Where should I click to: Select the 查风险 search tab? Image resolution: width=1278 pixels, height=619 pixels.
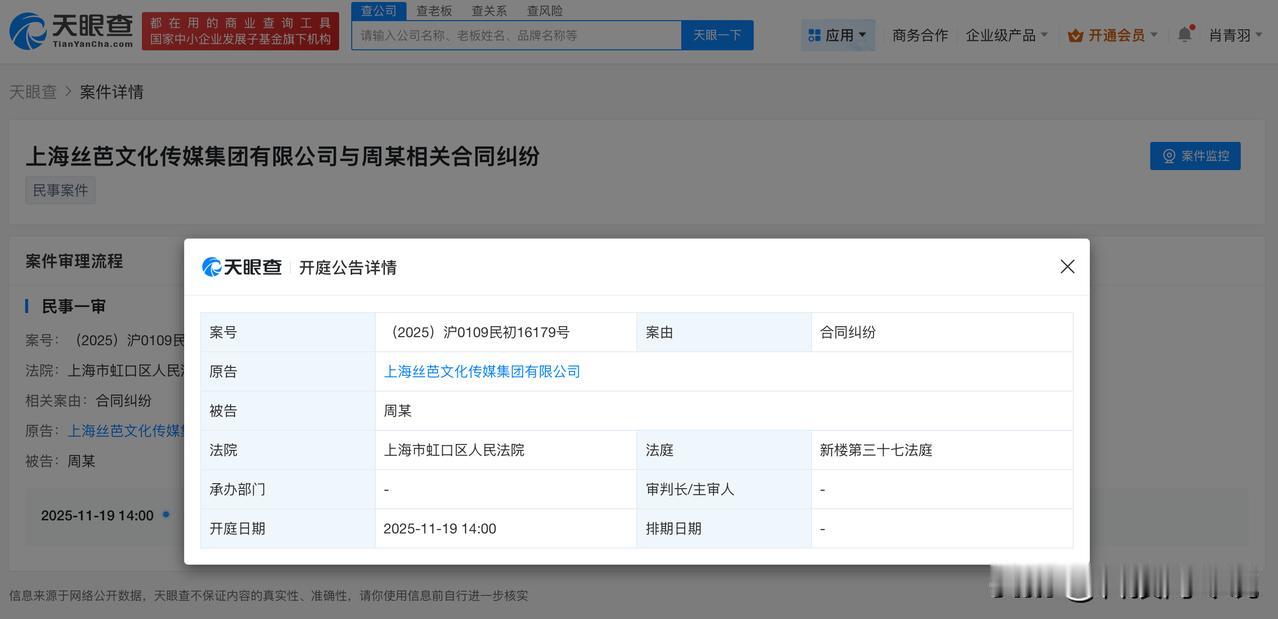(545, 10)
